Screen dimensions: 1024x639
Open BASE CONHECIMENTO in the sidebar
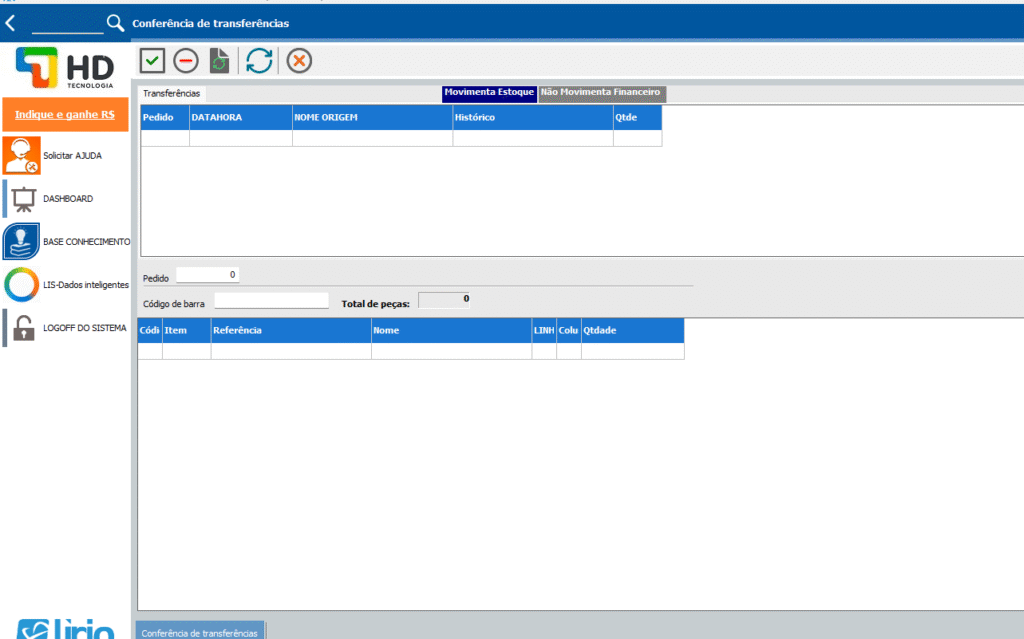point(21,242)
